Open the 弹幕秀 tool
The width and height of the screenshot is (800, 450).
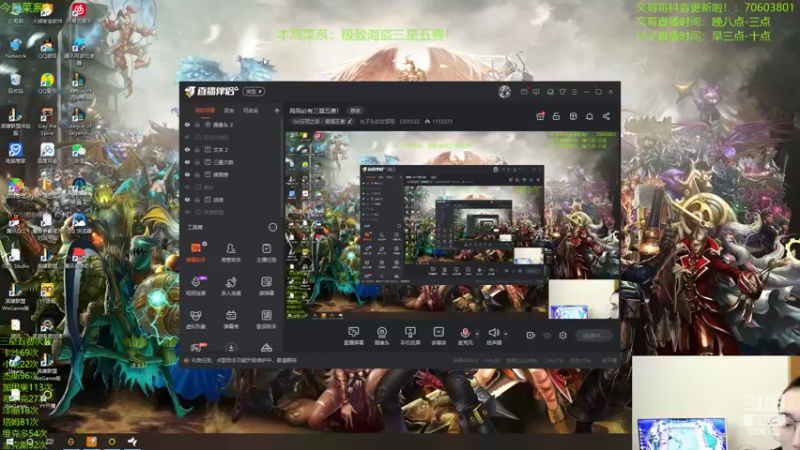point(231,319)
